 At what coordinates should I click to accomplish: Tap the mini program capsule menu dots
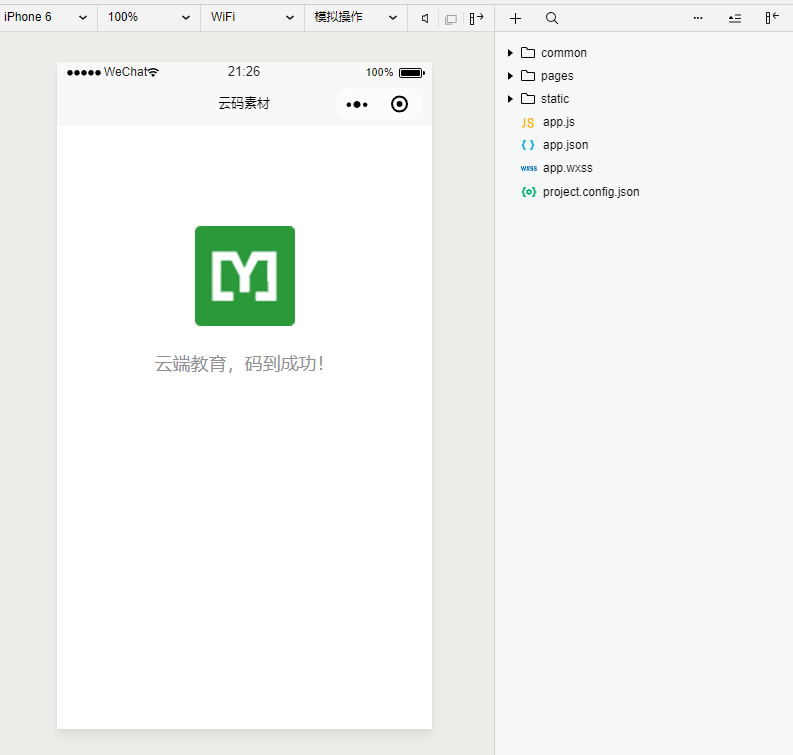click(x=357, y=104)
